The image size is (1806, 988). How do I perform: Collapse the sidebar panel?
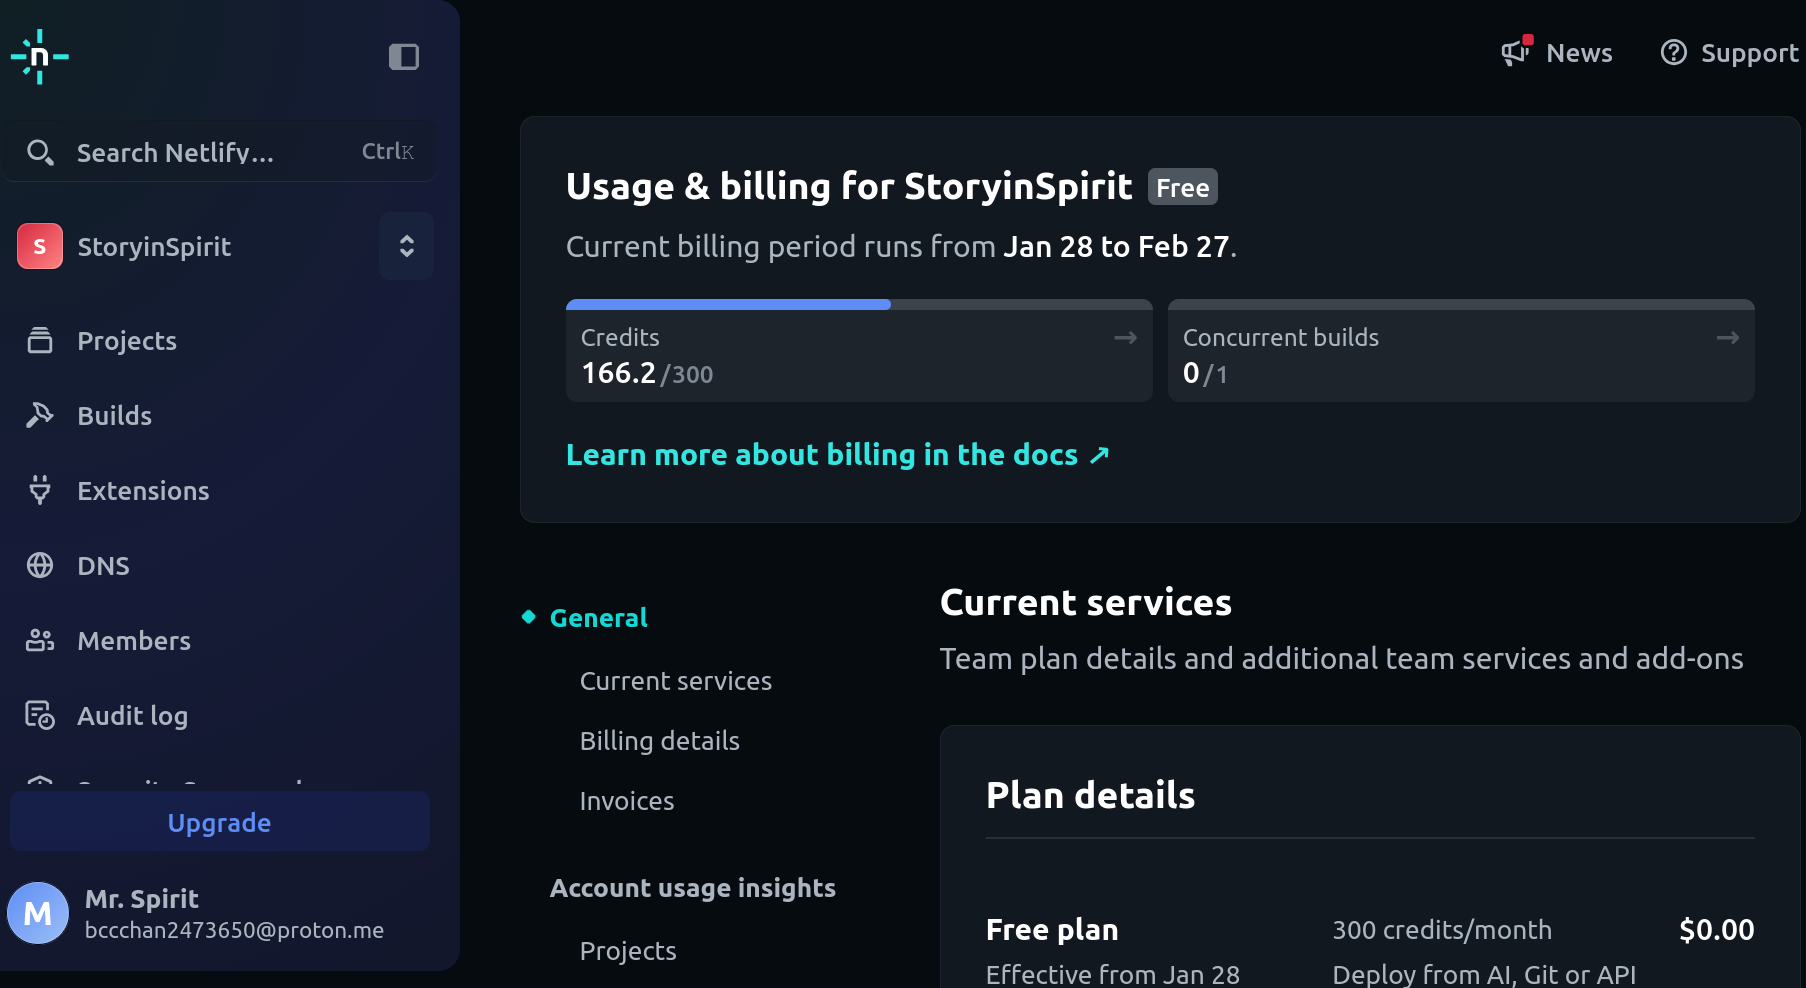(403, 57)
